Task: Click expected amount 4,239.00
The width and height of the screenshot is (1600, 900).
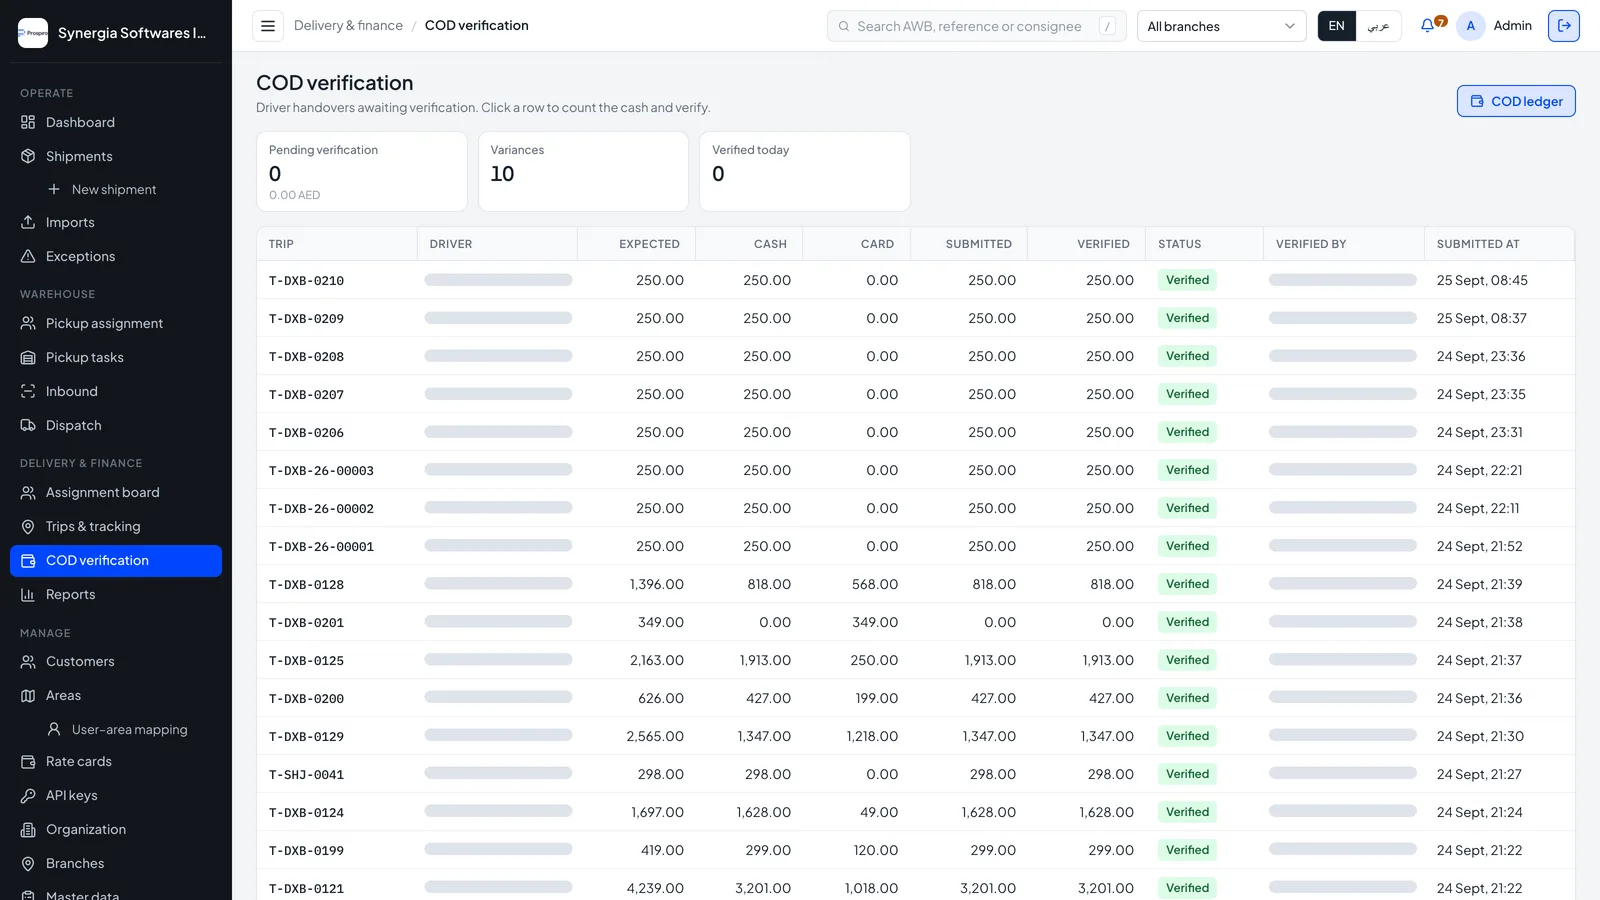Action: (655, 888)
